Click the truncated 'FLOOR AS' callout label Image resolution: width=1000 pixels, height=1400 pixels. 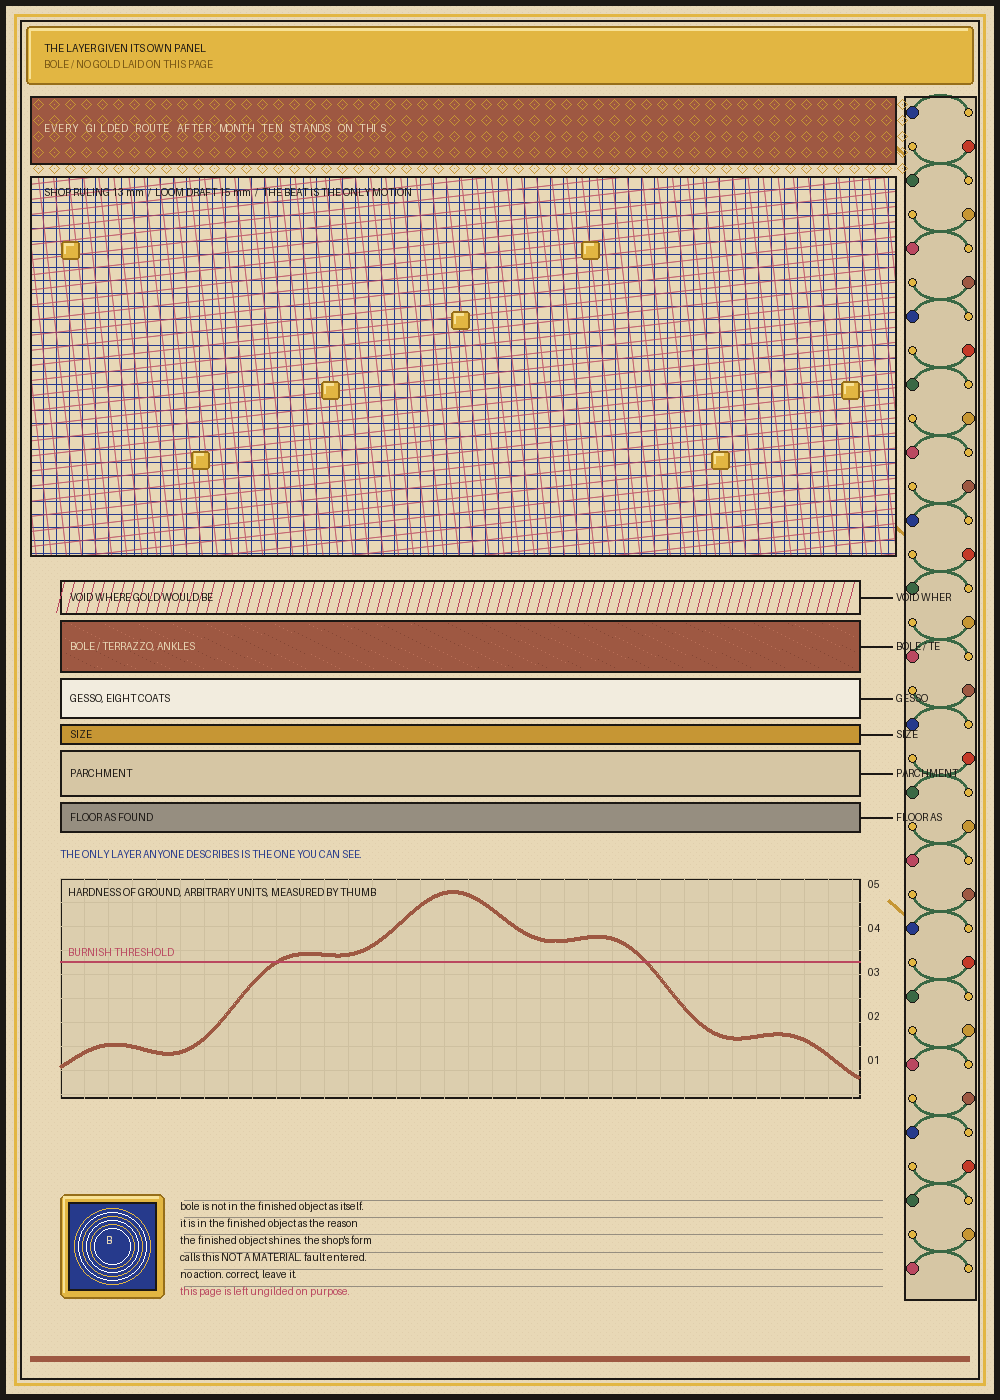(919, 818)
